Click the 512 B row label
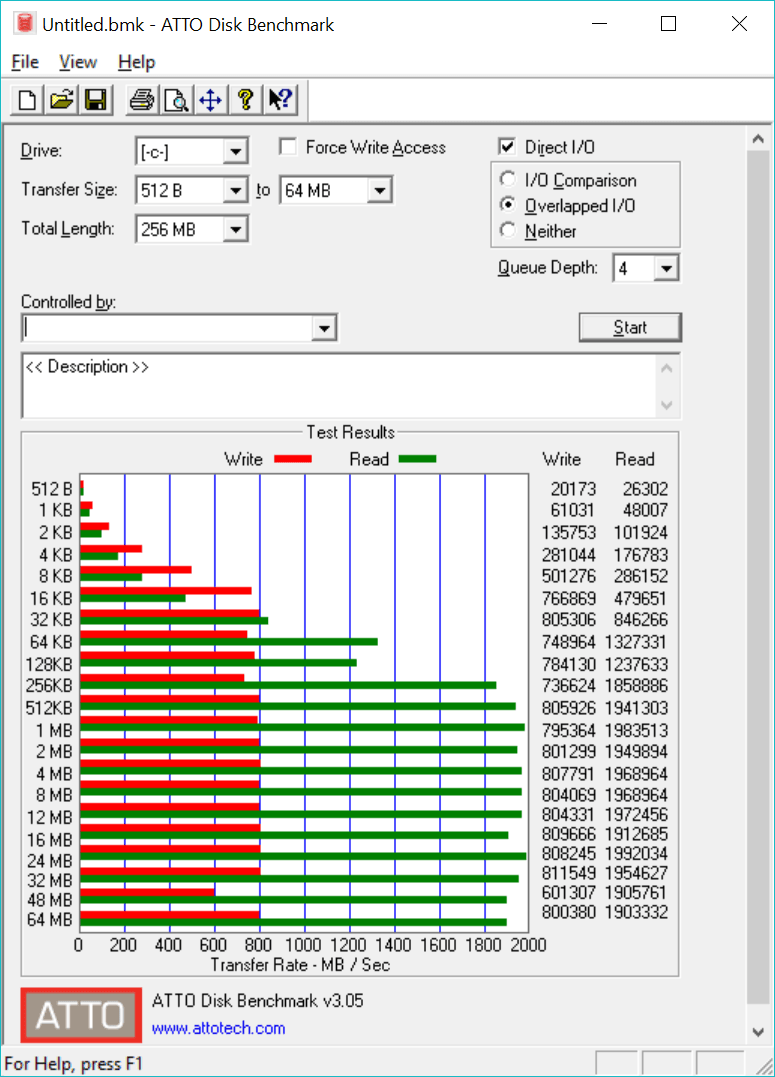Screen dimensions: 775x1077 pyautogui.click(x=52, y=489)
